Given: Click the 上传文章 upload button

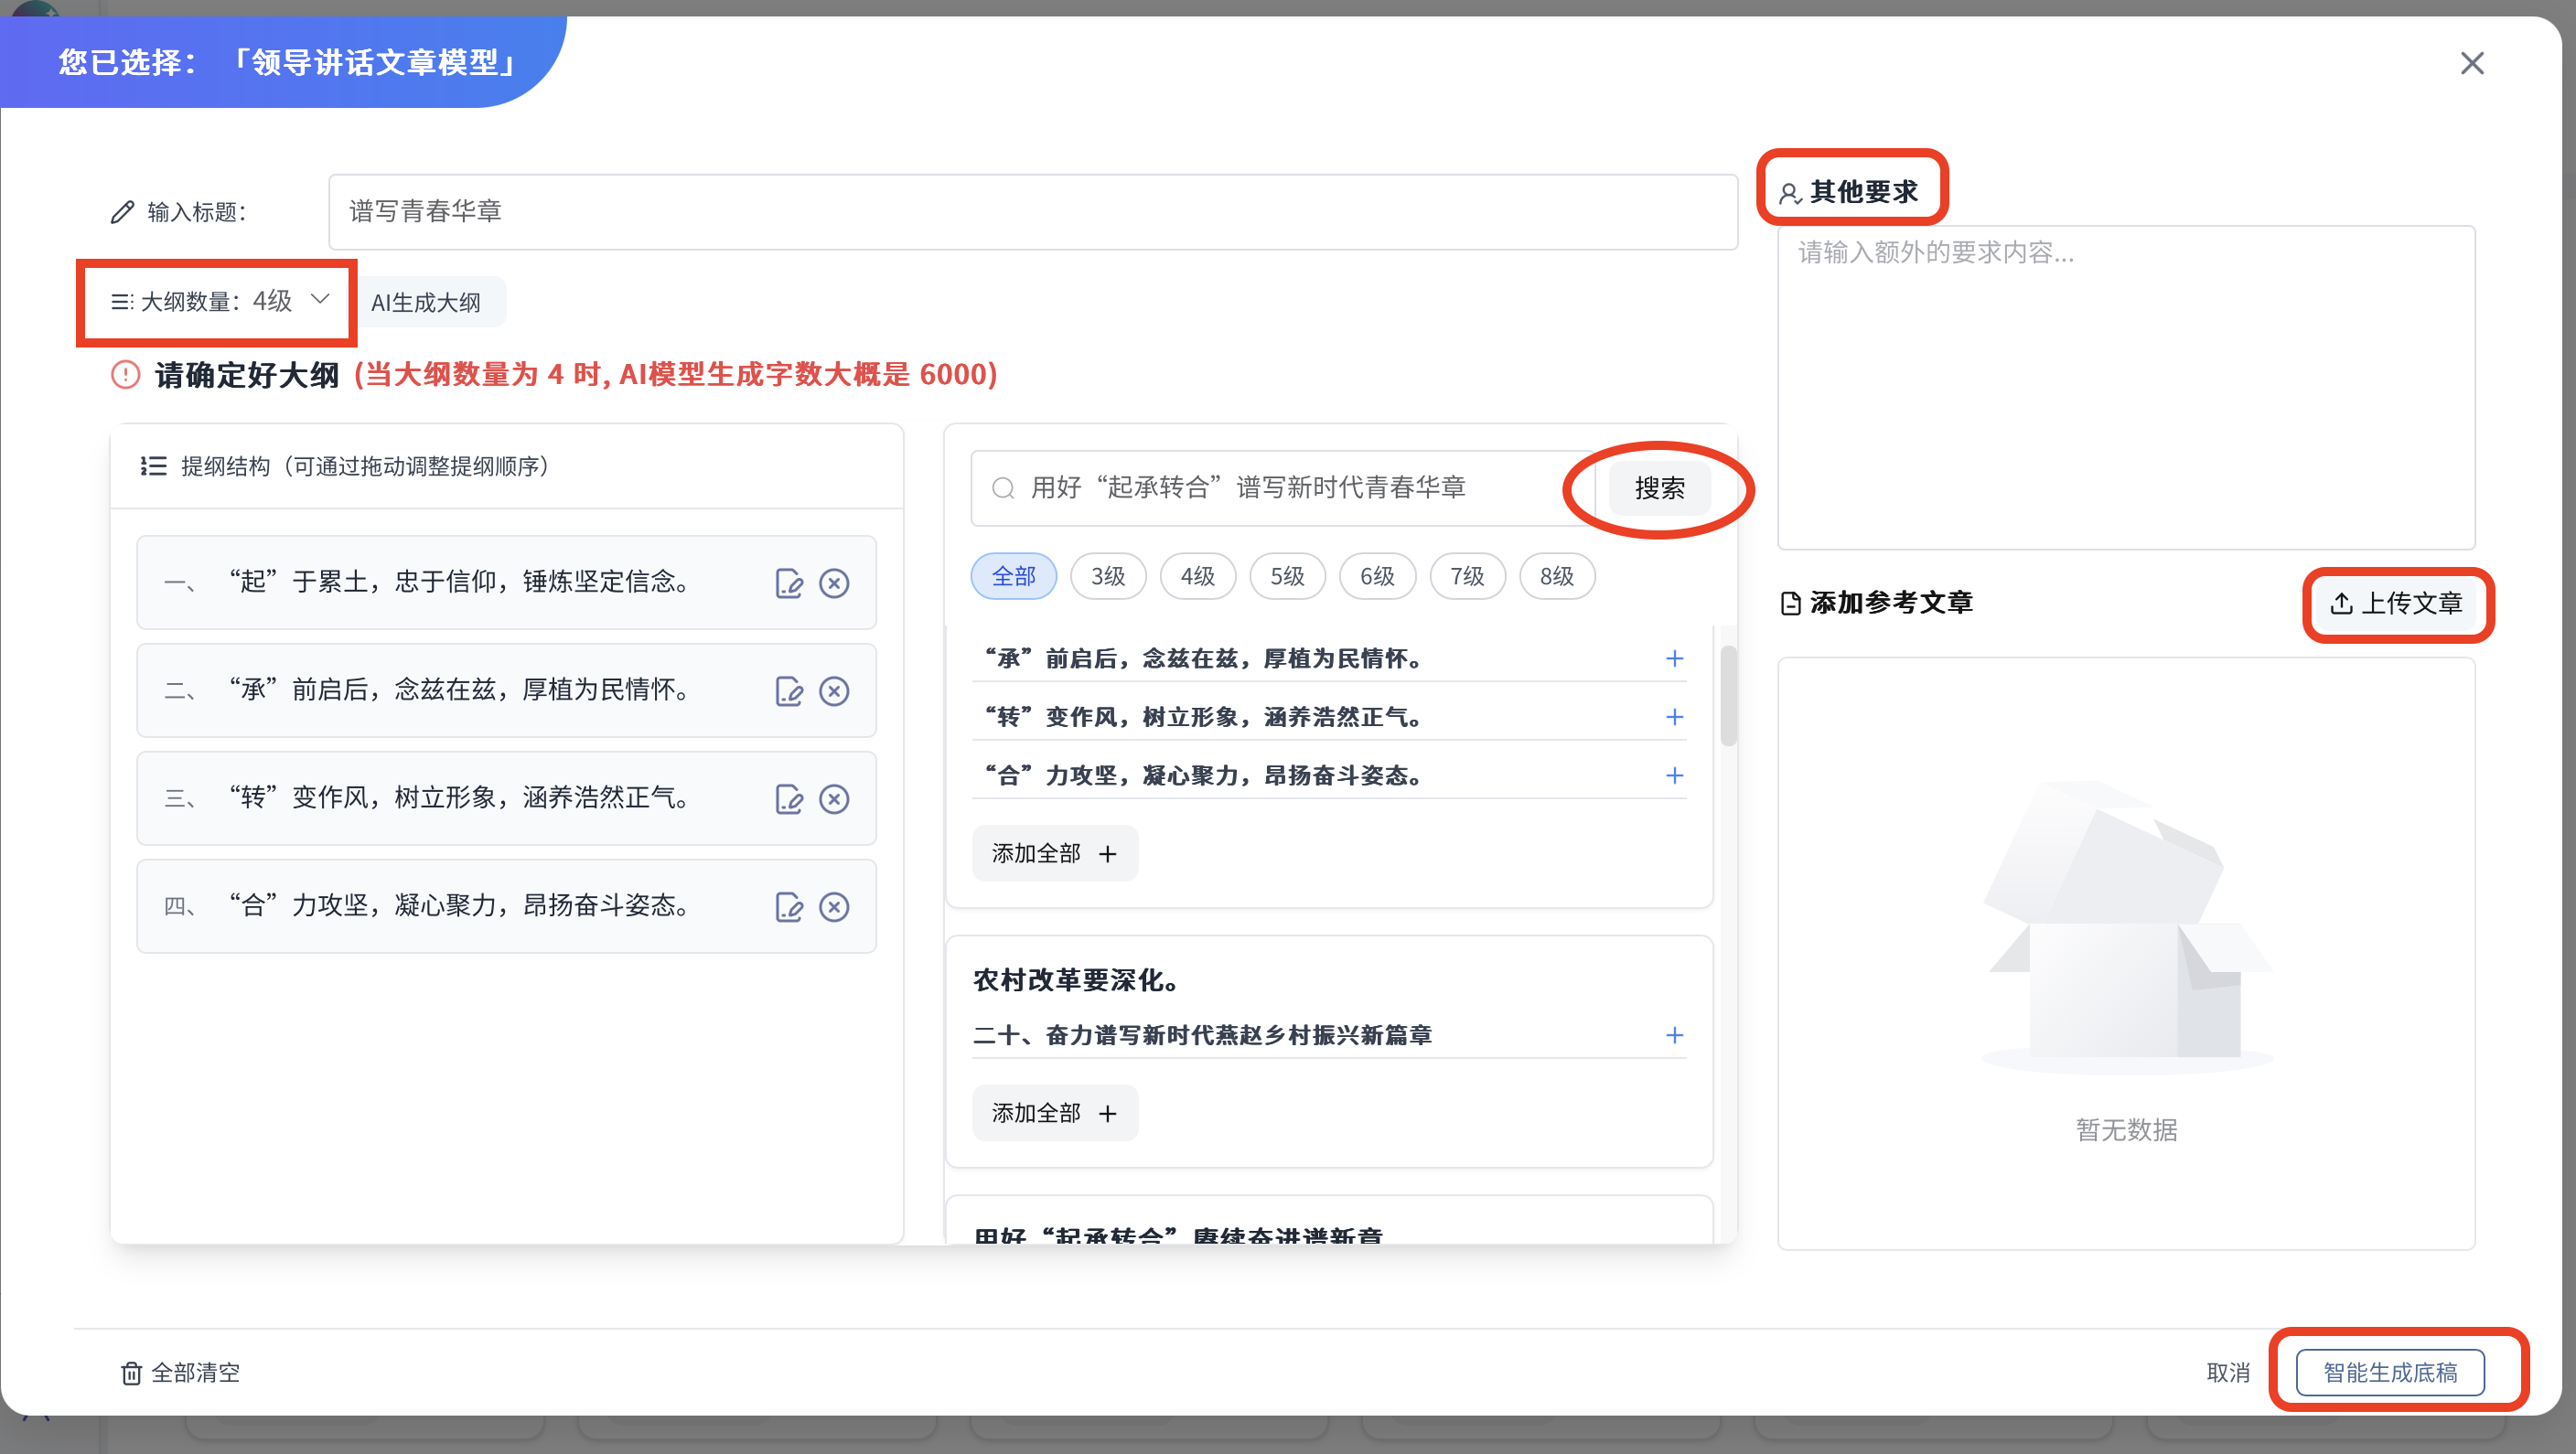Looking at the screenshot, I should point(2397,603).
